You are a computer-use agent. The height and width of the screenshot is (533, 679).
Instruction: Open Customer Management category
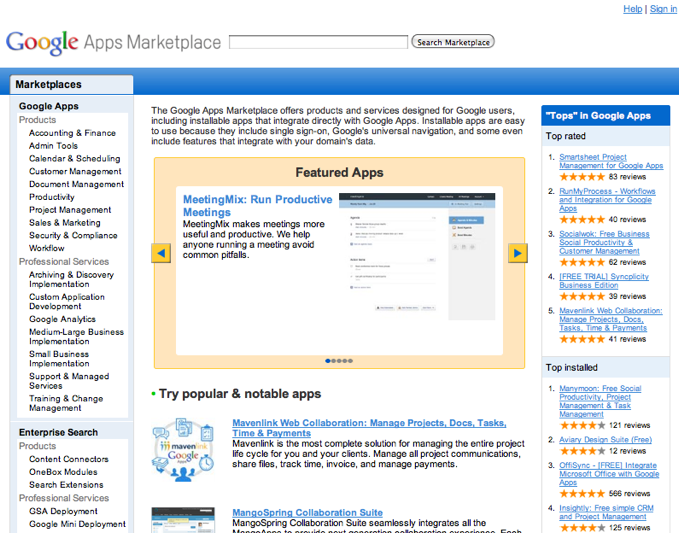(x=75, y=171)
